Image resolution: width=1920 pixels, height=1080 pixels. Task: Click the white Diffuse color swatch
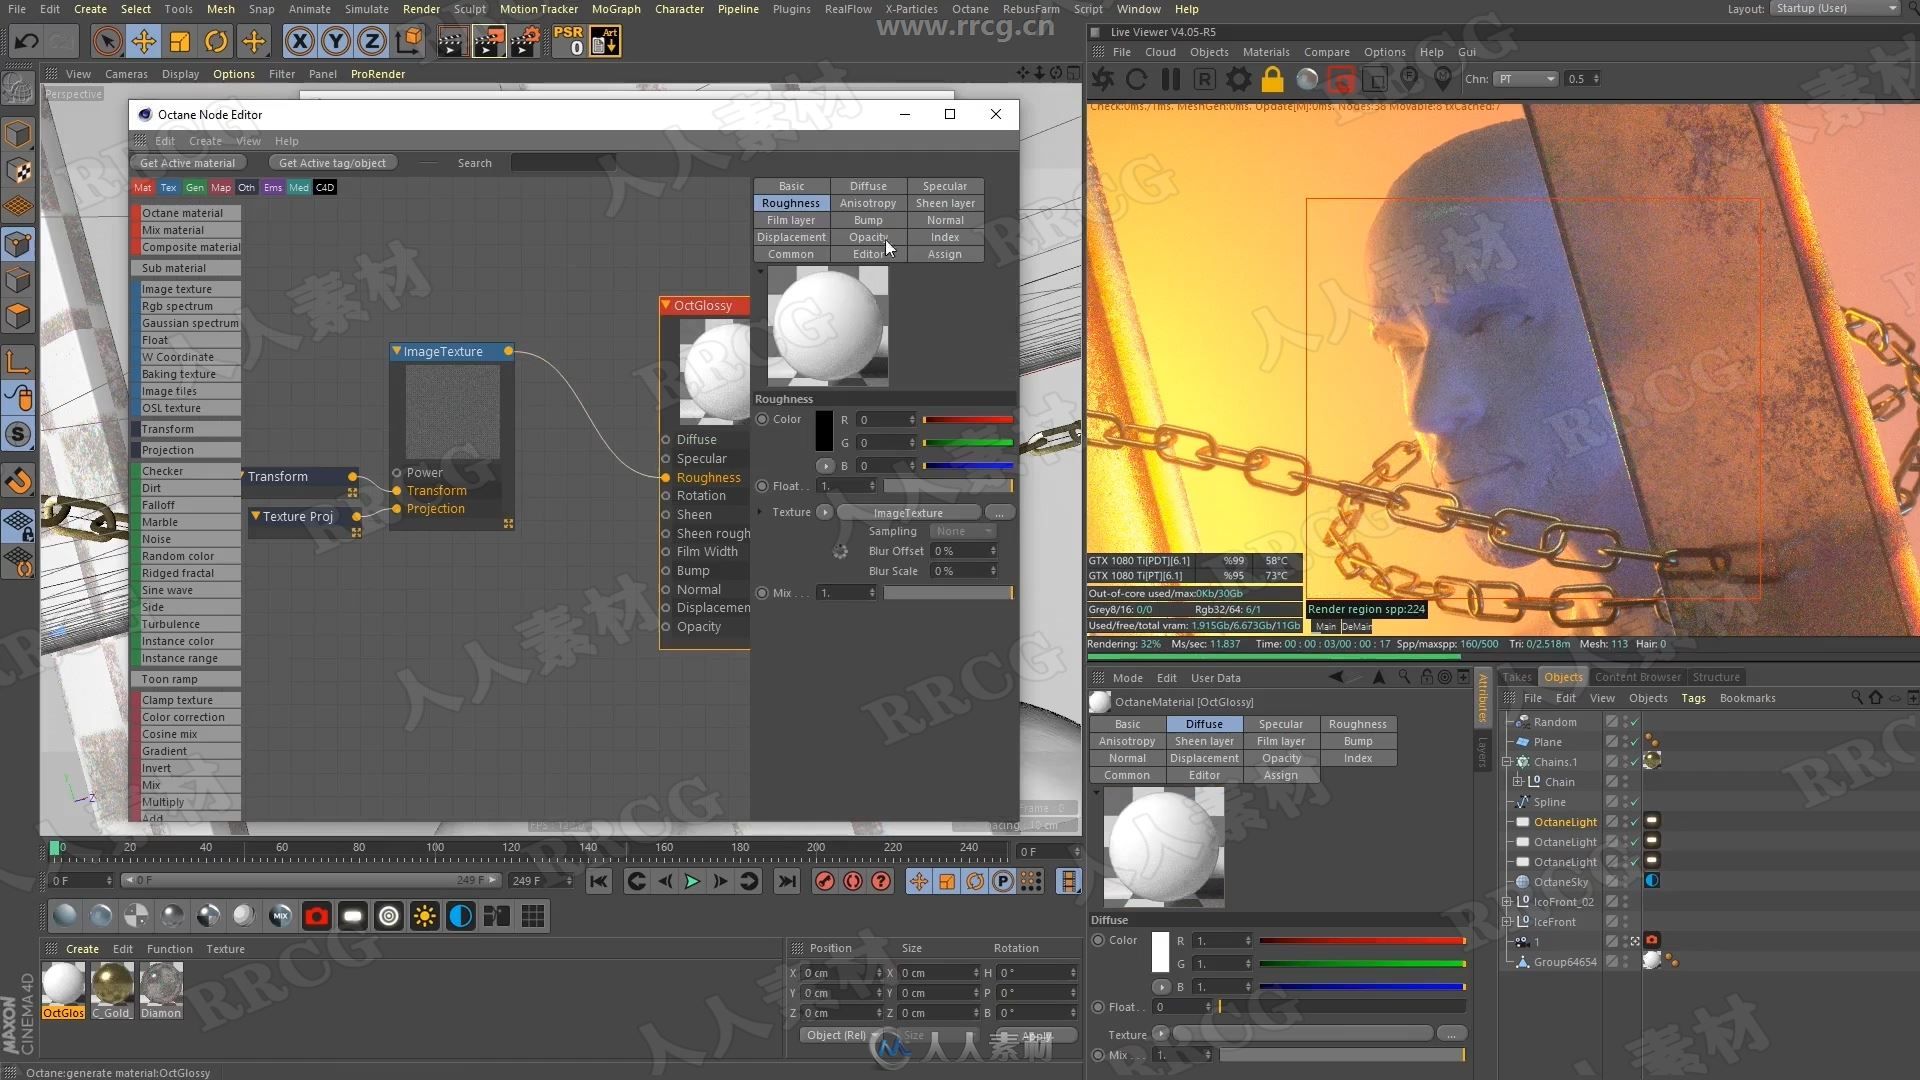pyautogui.click(x=1160, y=952)
